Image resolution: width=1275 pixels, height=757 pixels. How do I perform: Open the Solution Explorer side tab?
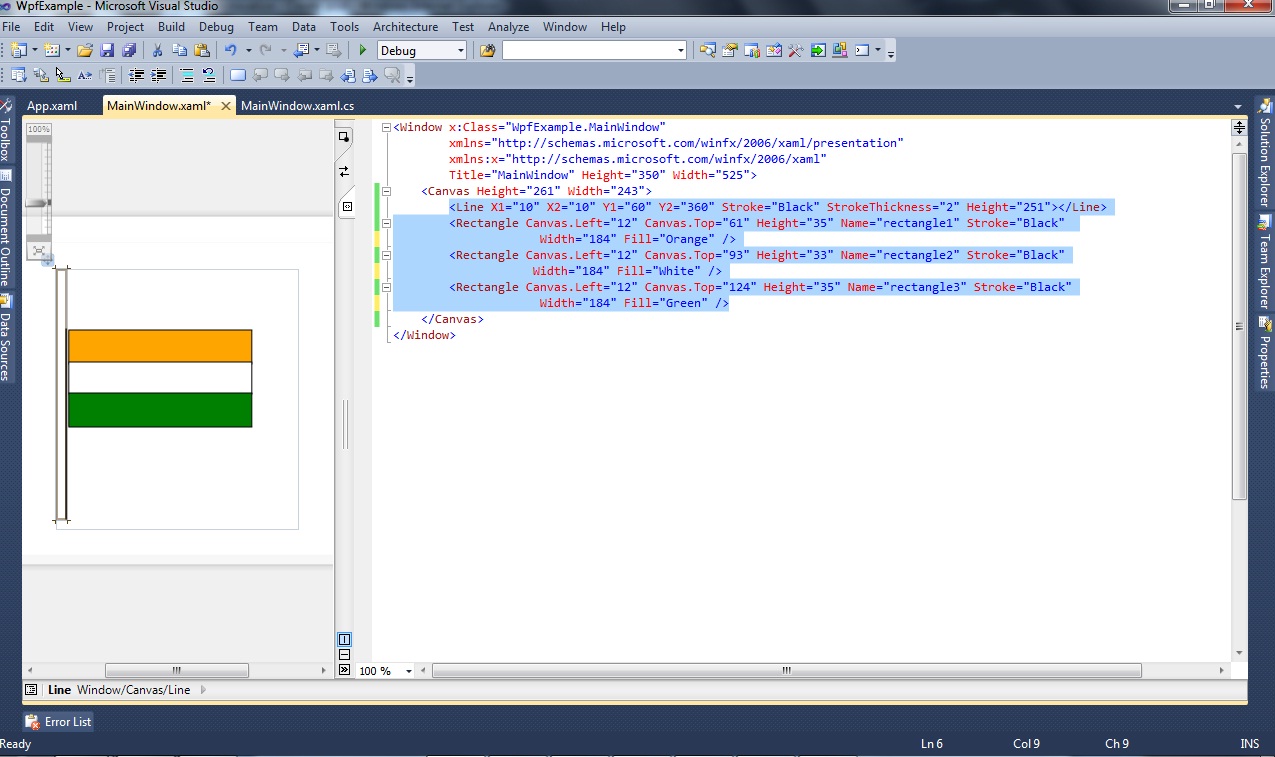(1263, 155)
